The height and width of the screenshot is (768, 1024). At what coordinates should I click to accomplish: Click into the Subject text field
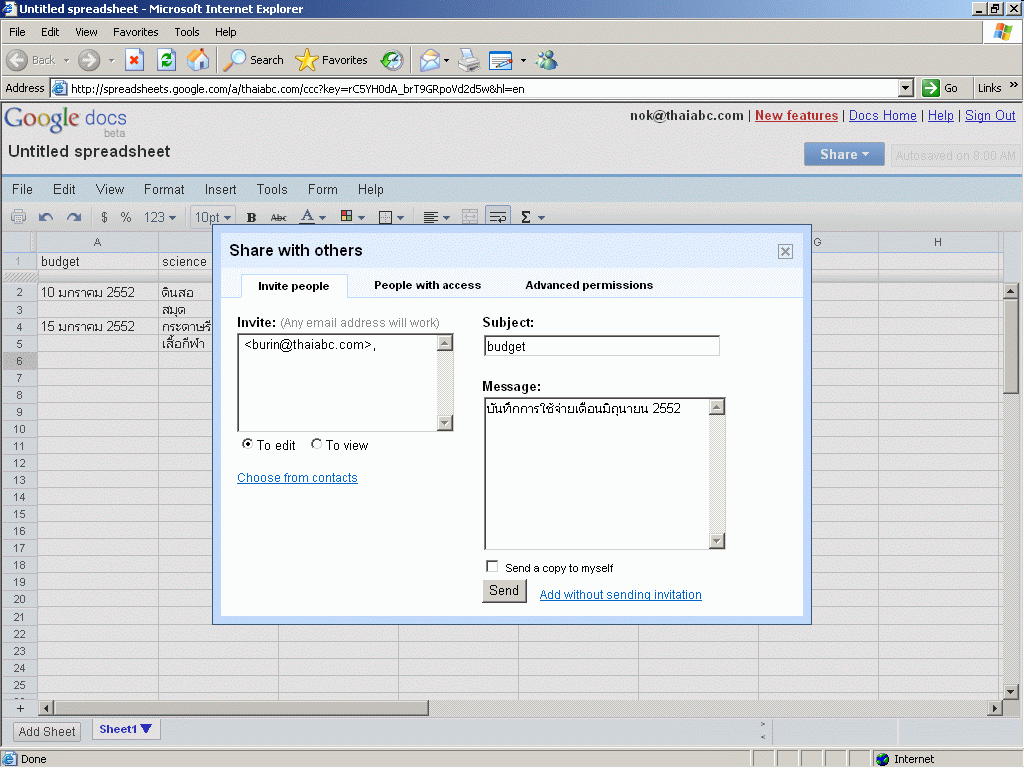600,346
